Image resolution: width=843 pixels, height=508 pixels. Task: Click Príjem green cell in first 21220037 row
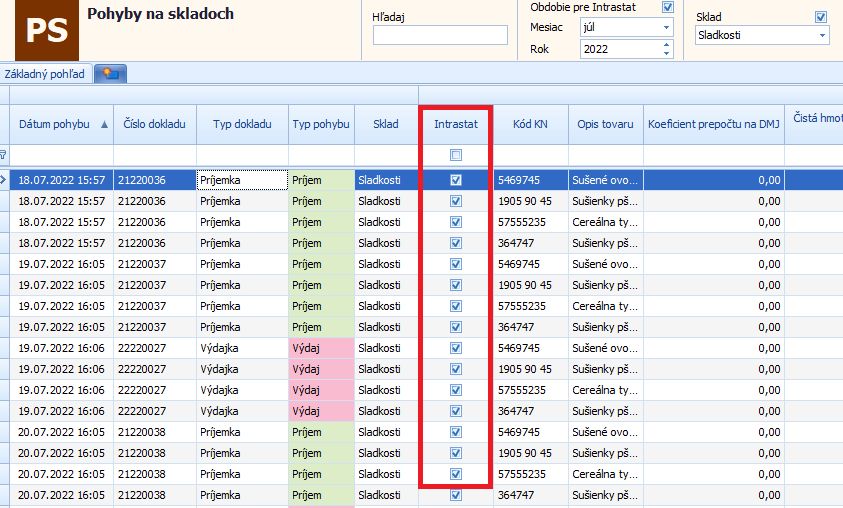pyautogui.click(x=322, y=264)
